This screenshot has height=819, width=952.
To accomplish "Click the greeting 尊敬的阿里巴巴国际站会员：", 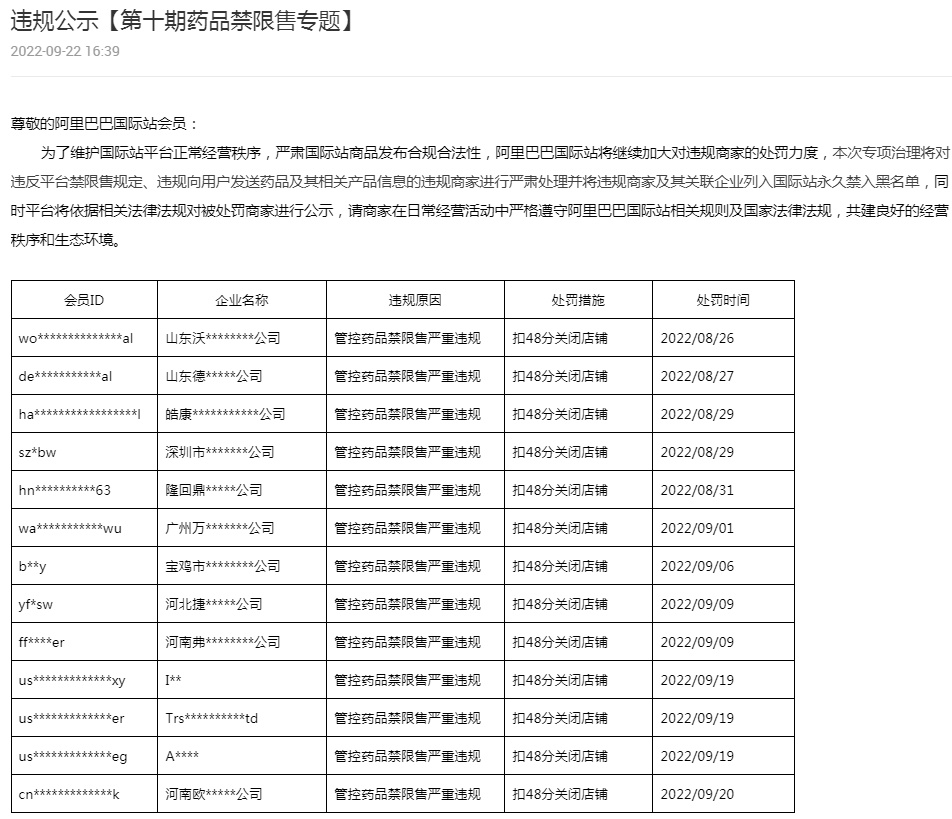I will pos(105,124).
